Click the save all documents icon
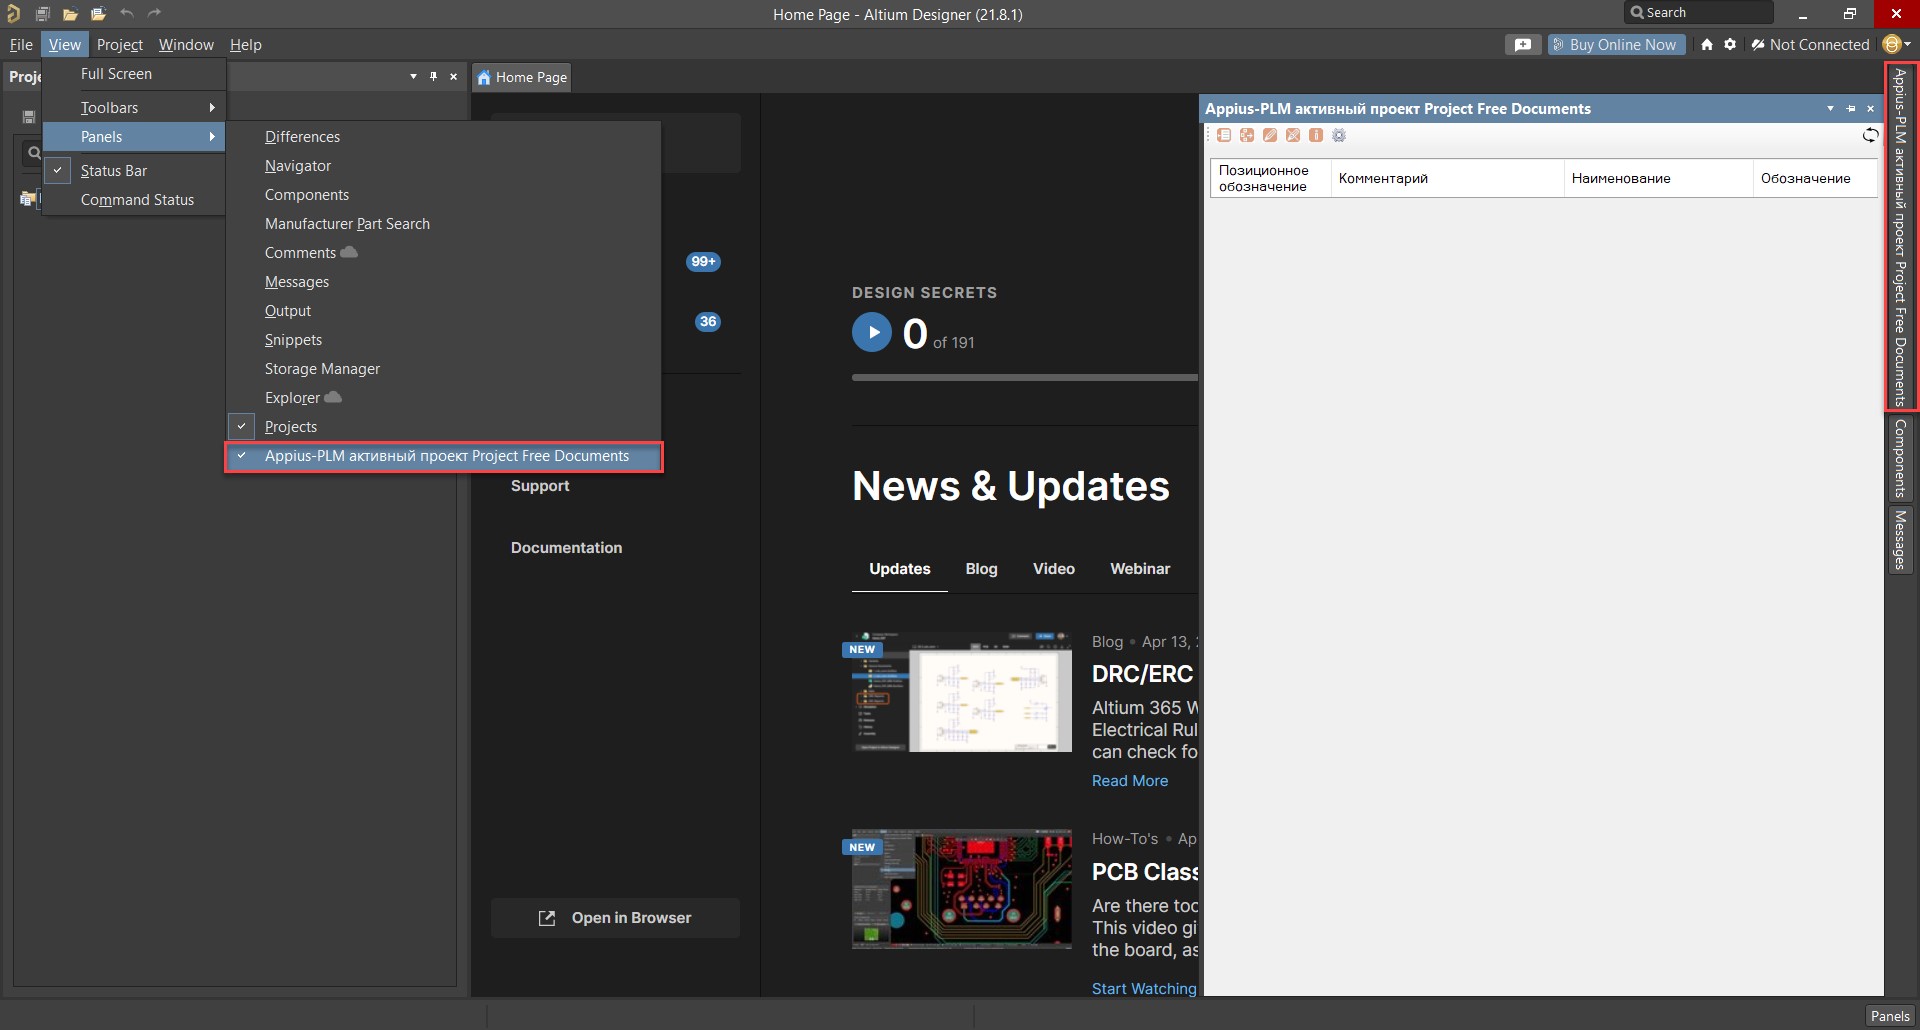This screenshot has height=1030, width=1920. pyautogui.click(x=42, y=14)
